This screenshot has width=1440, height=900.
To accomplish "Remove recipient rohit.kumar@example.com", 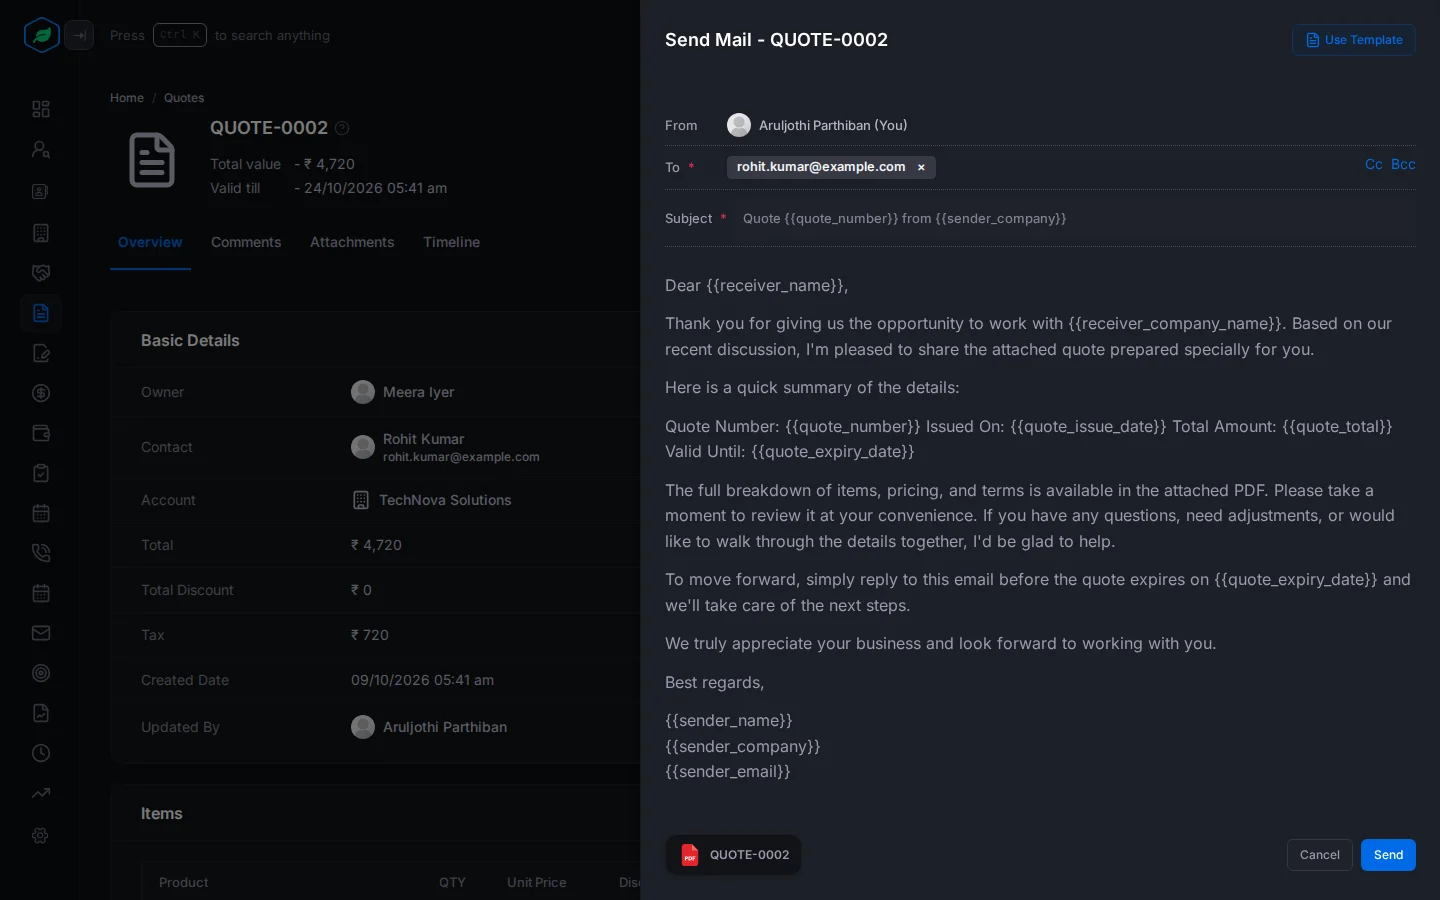I will pos(921,167).
